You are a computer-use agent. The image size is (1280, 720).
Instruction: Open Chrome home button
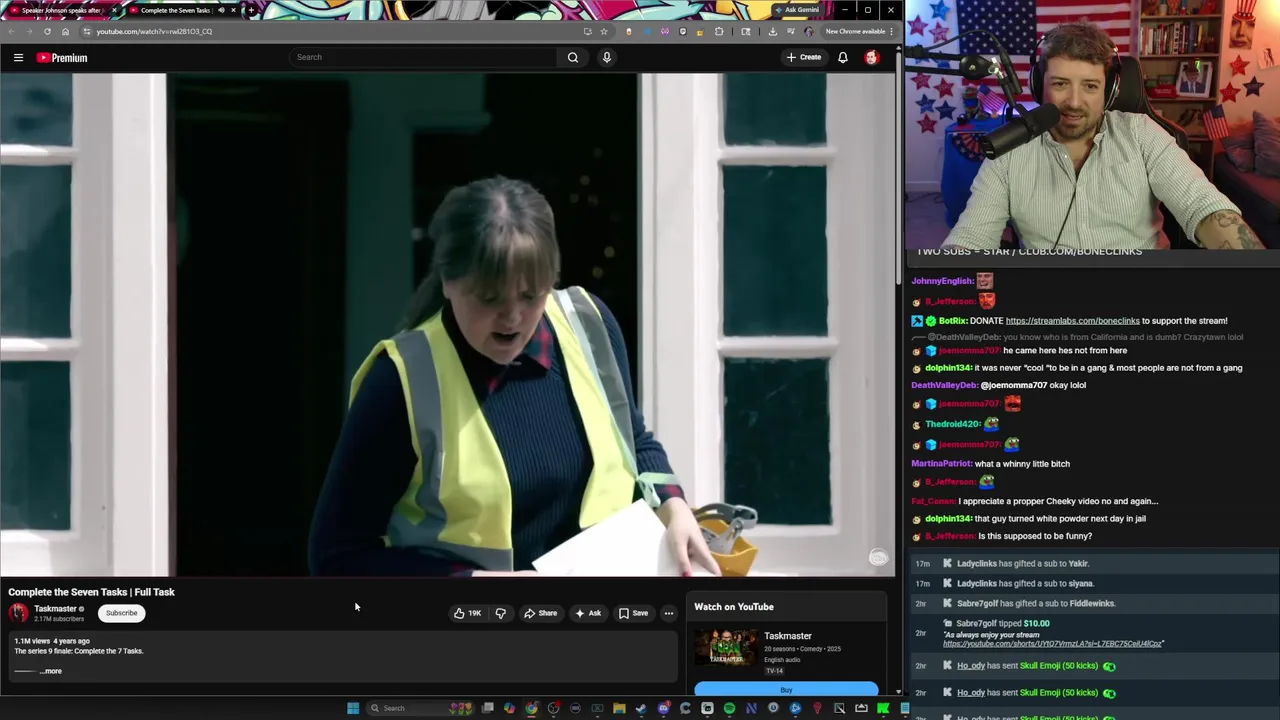tap(66, 31)
